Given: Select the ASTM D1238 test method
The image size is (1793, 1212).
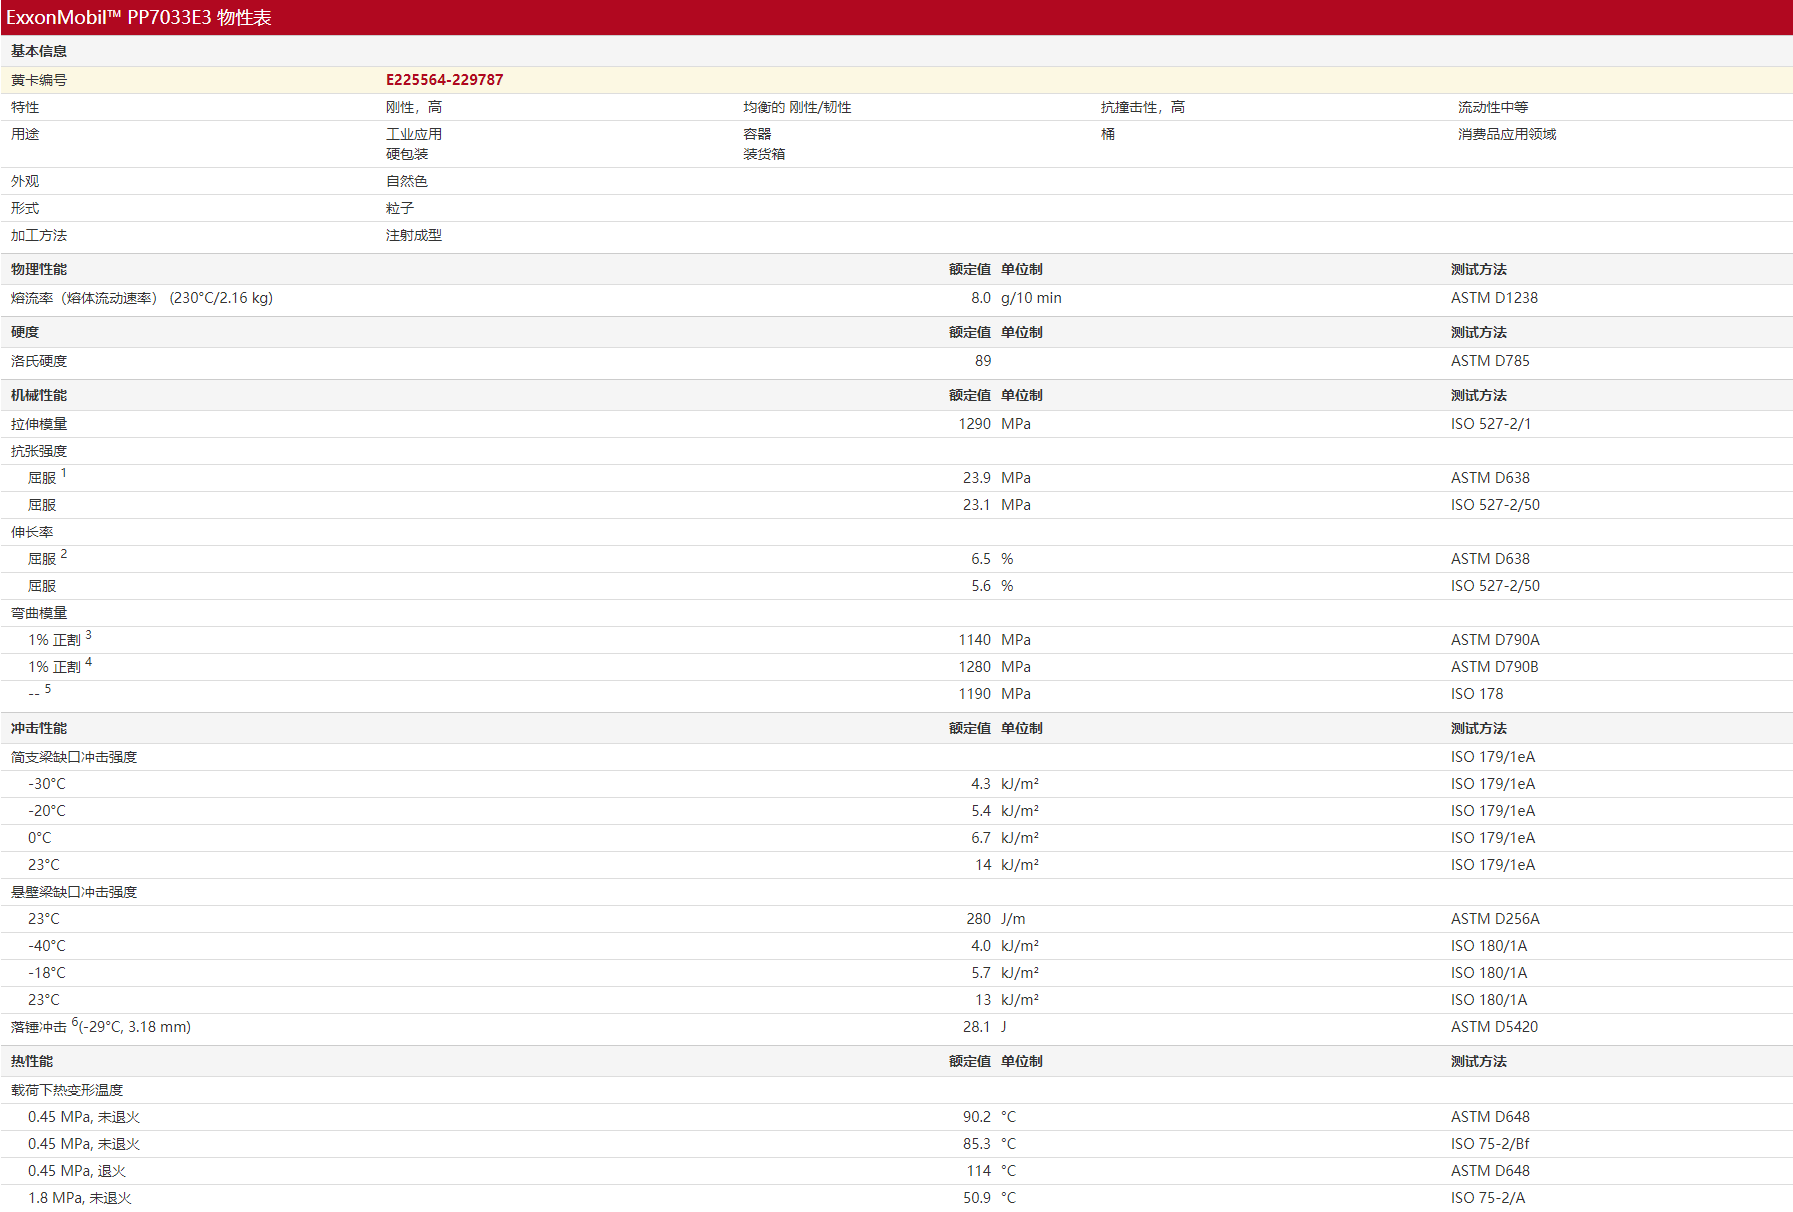Looking at the screenshot, I should click(x=1494, y=298).
